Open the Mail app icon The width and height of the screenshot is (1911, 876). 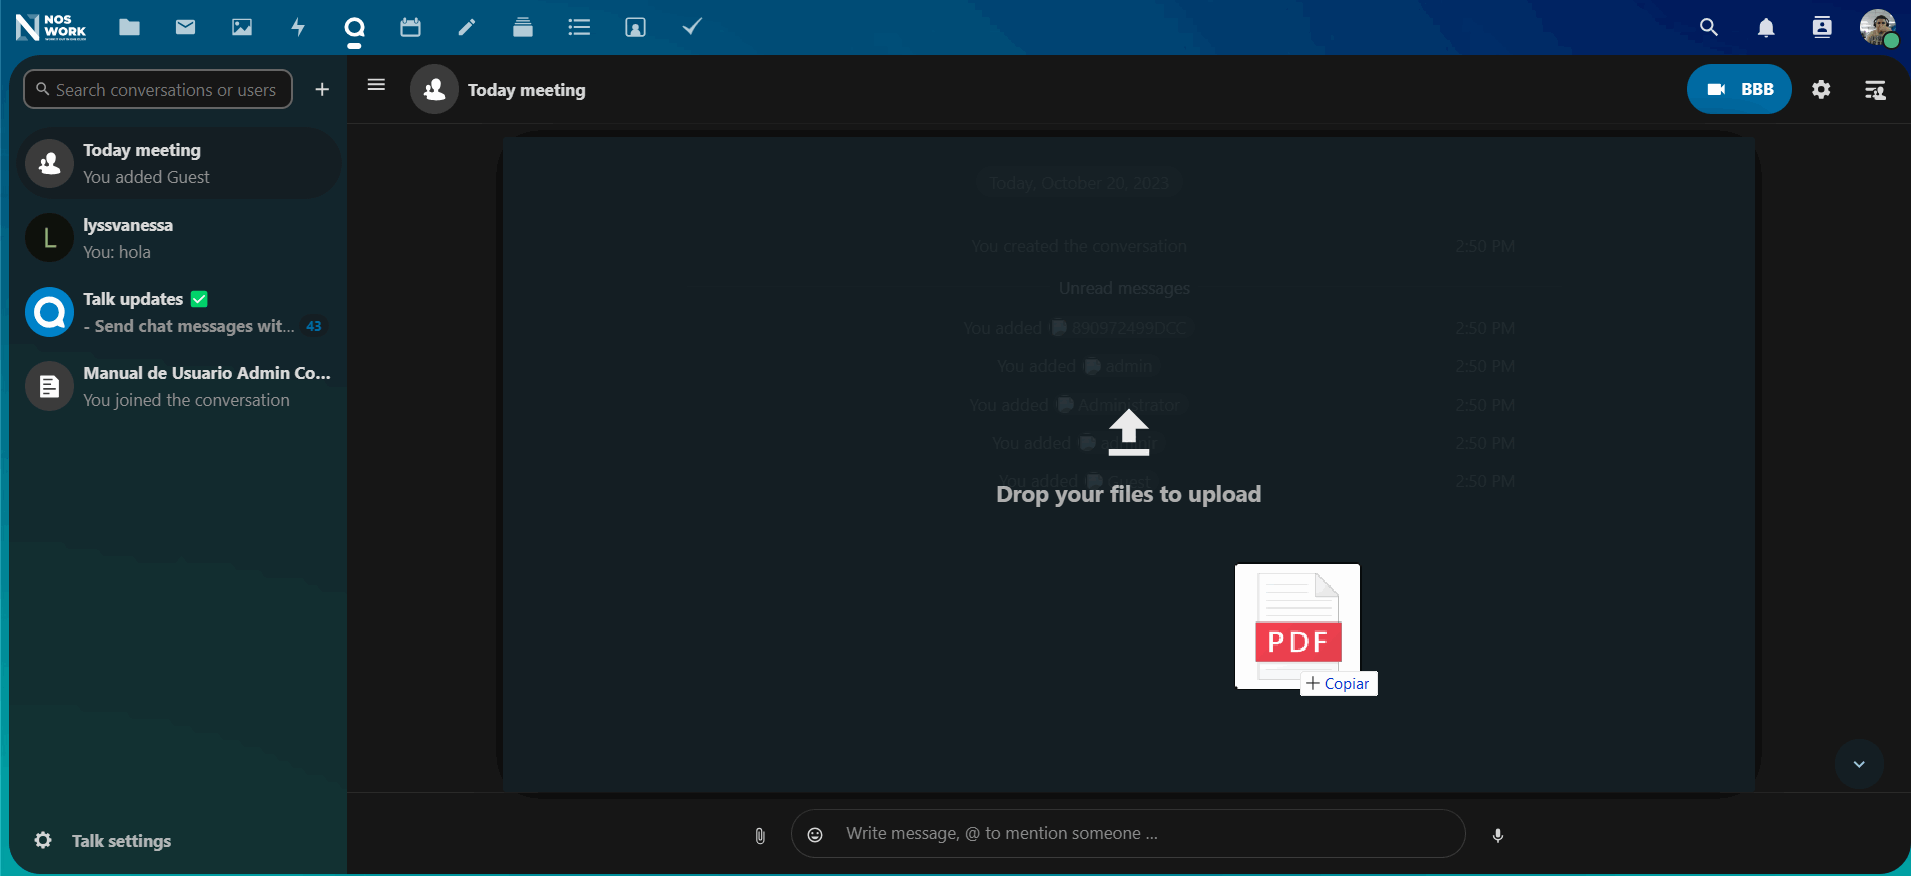185,27
